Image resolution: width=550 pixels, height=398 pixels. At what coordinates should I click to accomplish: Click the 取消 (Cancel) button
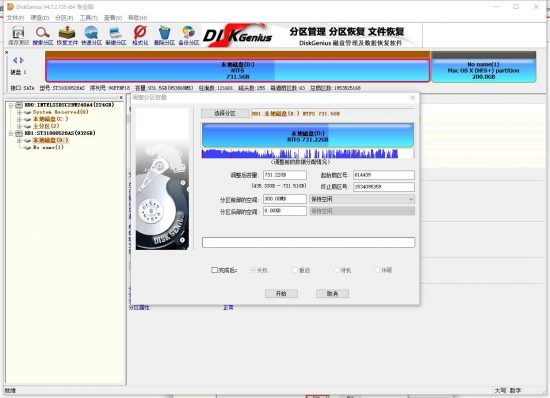click(x=332, y=294)
